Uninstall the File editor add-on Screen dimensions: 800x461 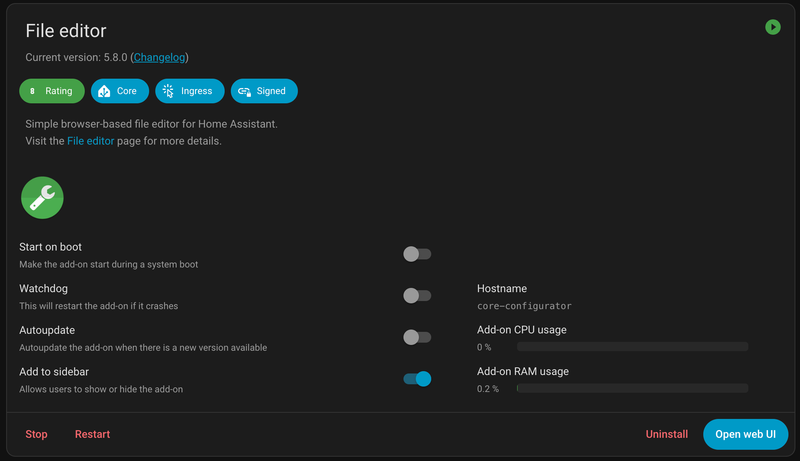pyautogui.click(x=667, y=434)
